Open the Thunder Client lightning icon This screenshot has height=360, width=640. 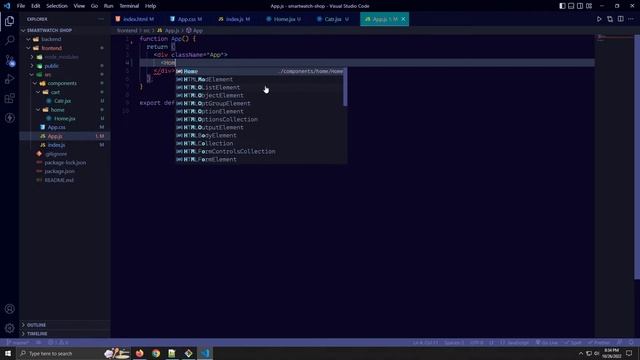[9, 118]
